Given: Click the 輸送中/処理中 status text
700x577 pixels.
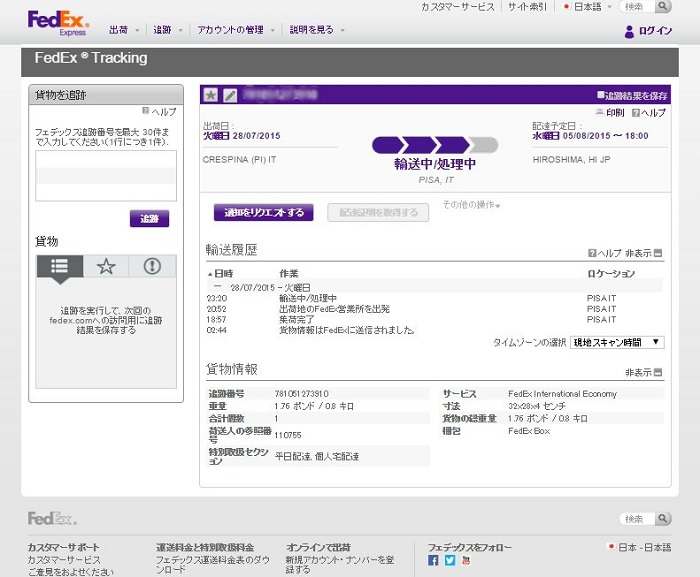Looking at the screenshot, I should [x=435, y=164].
